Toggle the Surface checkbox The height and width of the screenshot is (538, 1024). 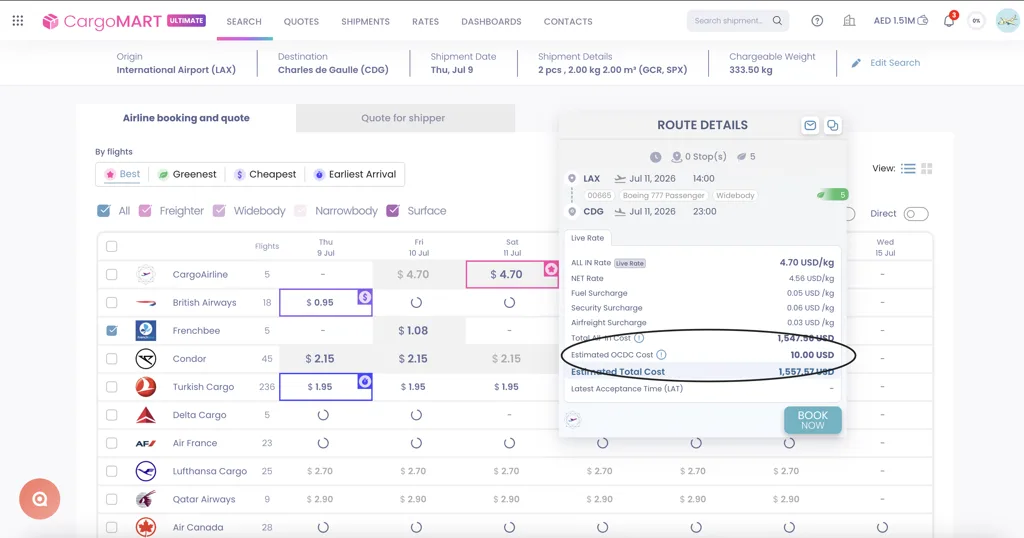point(392,211)
